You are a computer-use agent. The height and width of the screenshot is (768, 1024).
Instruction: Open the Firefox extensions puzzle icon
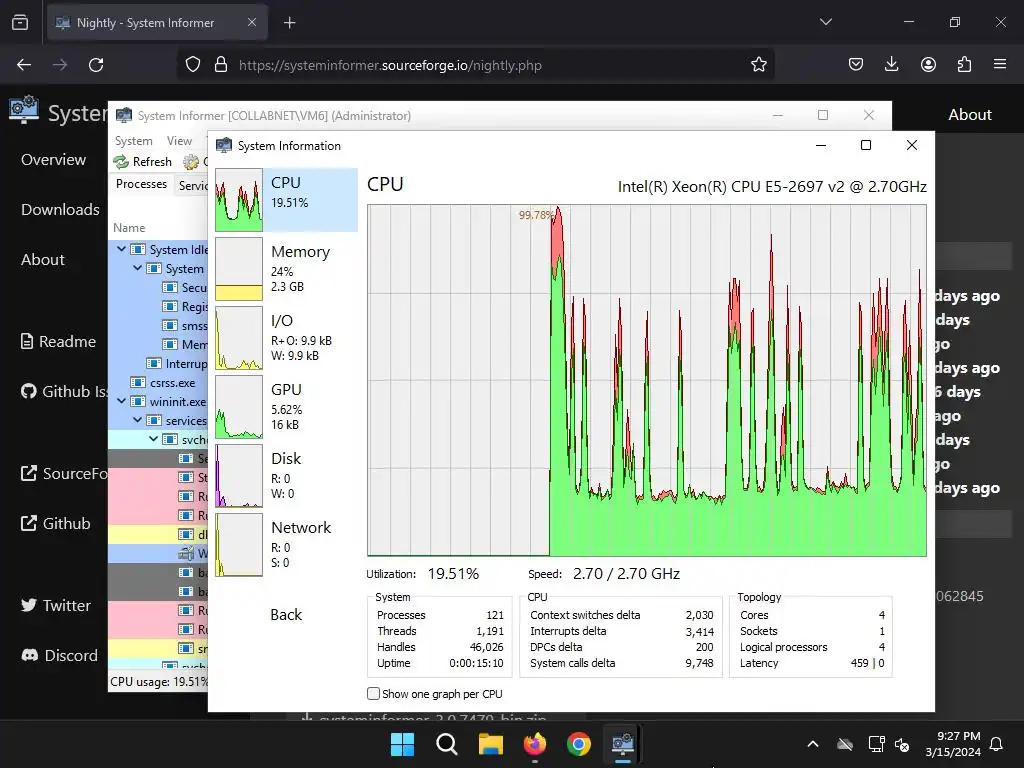tap(964, 64)
